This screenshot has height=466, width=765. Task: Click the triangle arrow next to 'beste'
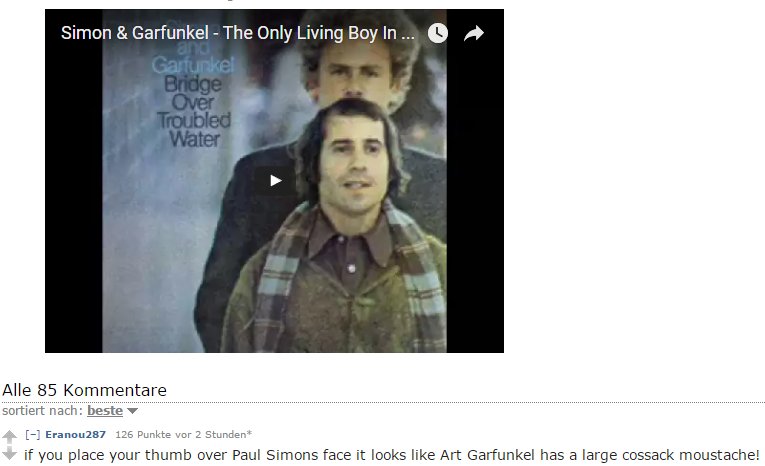pyautogui.click(x=132, y=411)
